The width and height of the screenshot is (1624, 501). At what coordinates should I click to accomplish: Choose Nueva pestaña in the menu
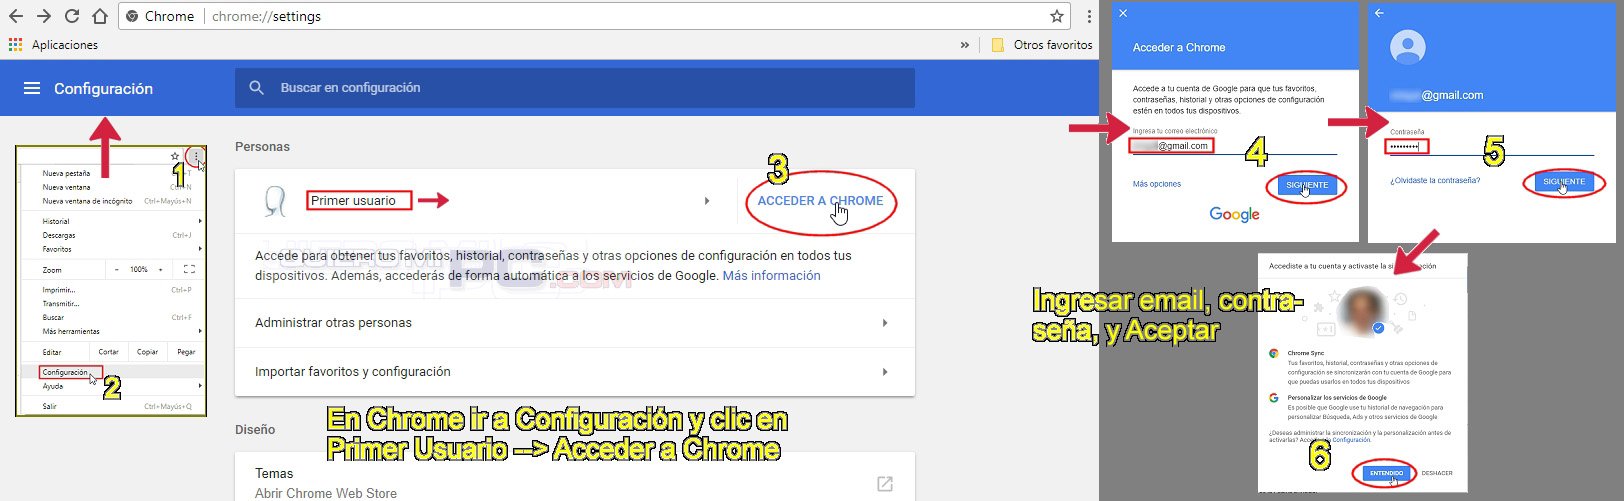click(x=66, y=173)
